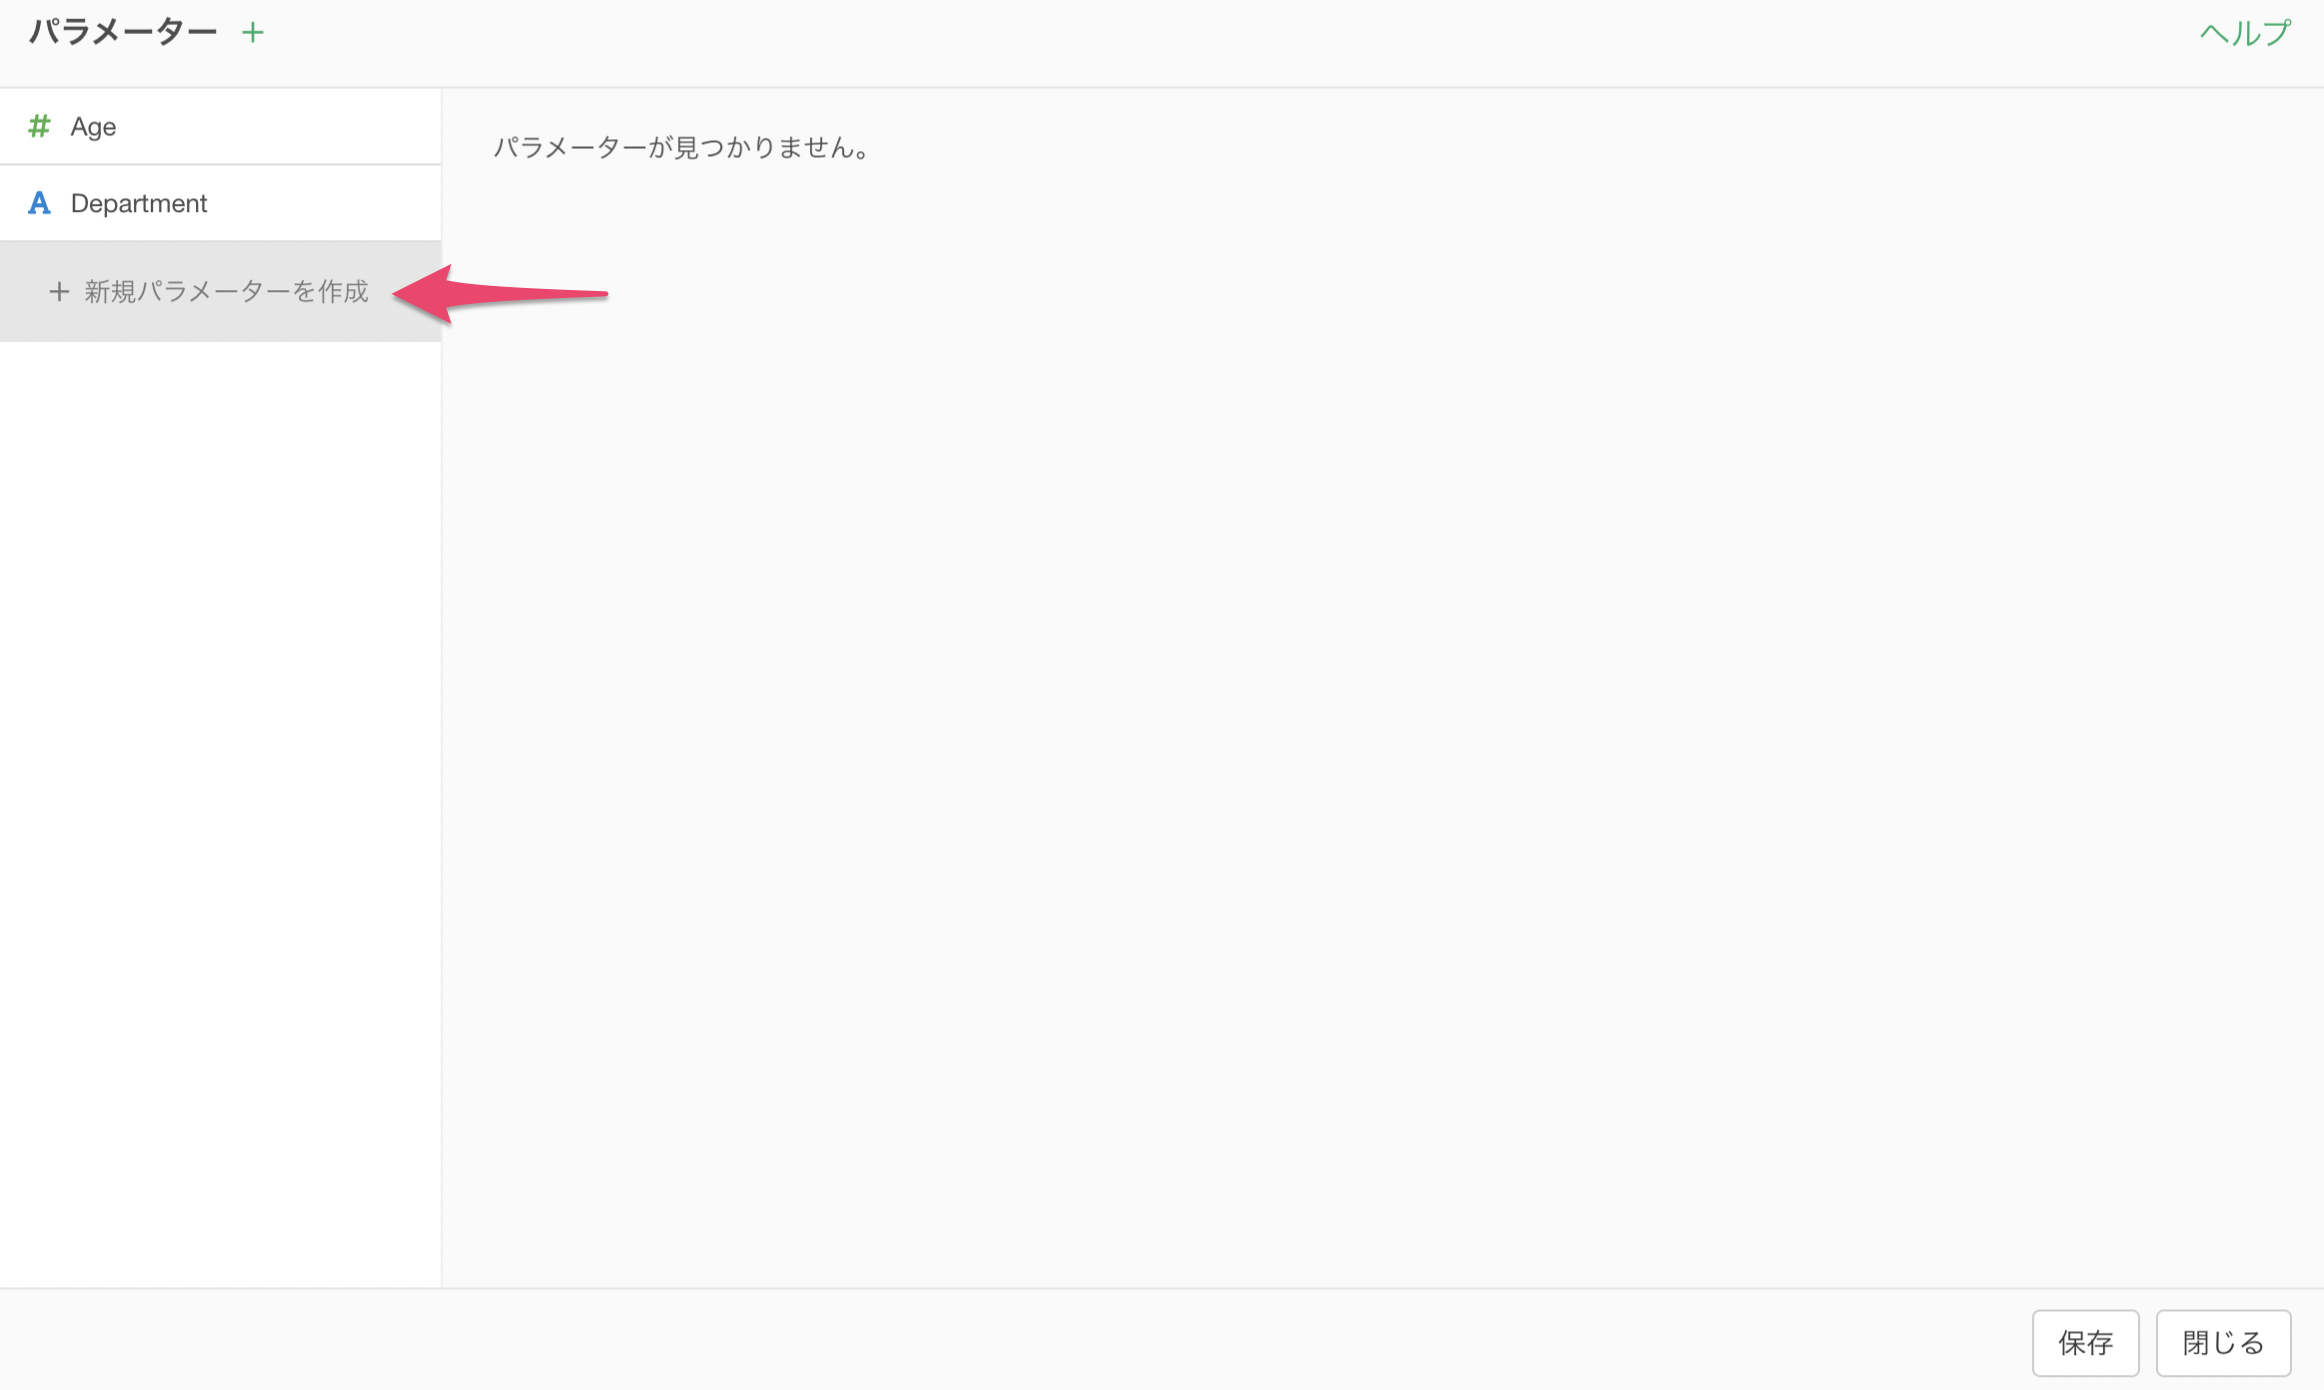The width and height of the screenshot is (2324, 1390).
Task: Click the numeric hash icon for Age
Action: tap(39, 126)
